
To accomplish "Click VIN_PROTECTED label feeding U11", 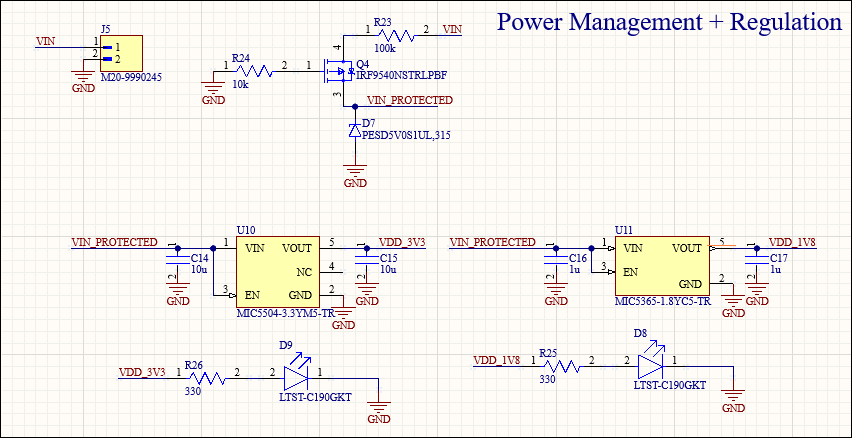I will pyautogui.click(x=492, y=242).
